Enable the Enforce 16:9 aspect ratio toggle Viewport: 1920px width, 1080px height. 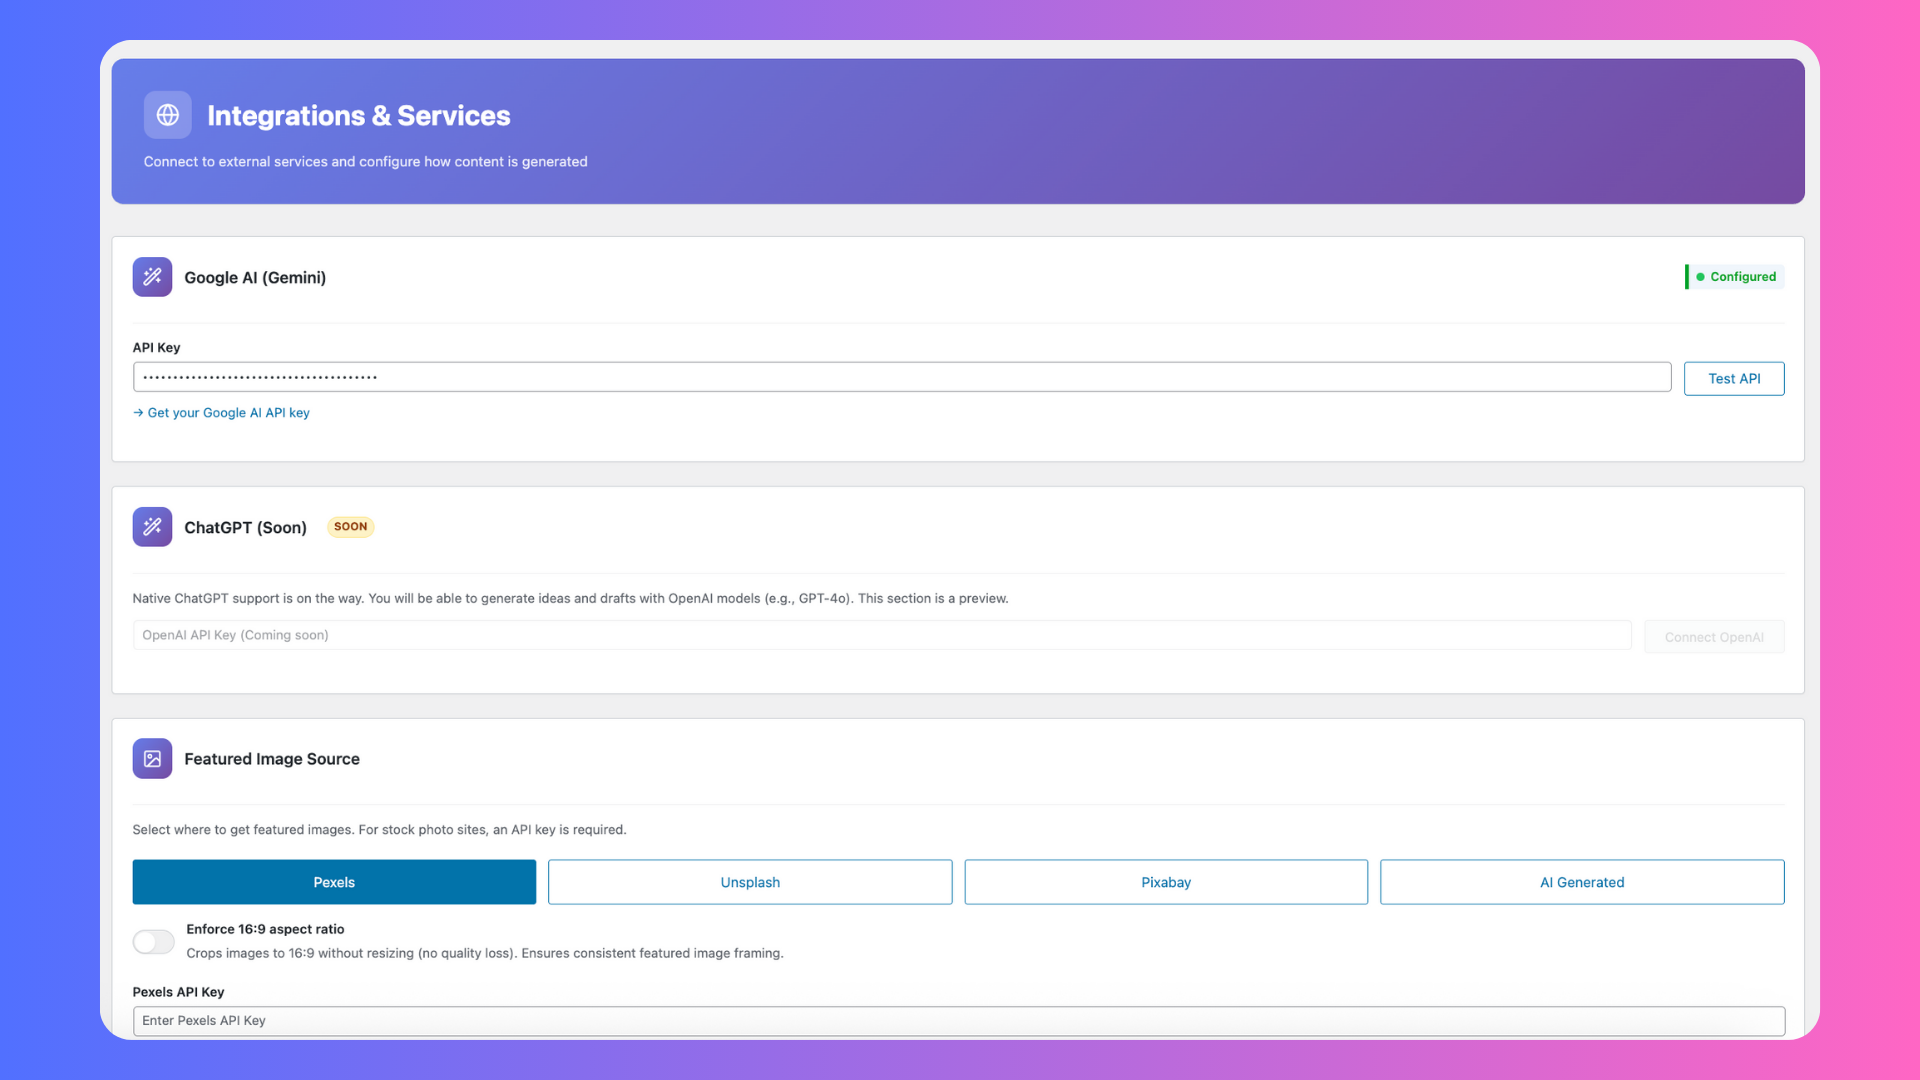pos(154,942)
